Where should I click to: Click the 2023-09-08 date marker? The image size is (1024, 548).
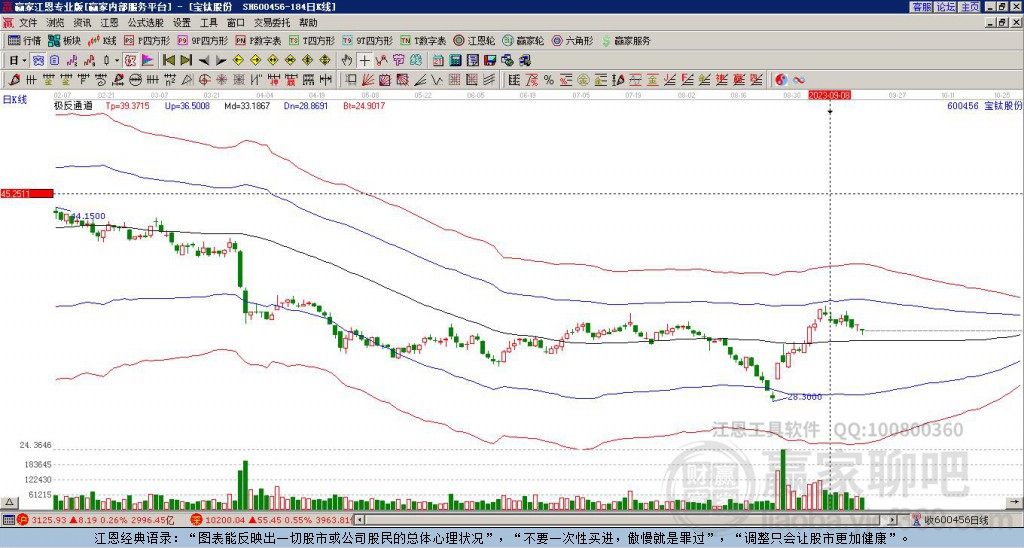click(x=829, y=95)
